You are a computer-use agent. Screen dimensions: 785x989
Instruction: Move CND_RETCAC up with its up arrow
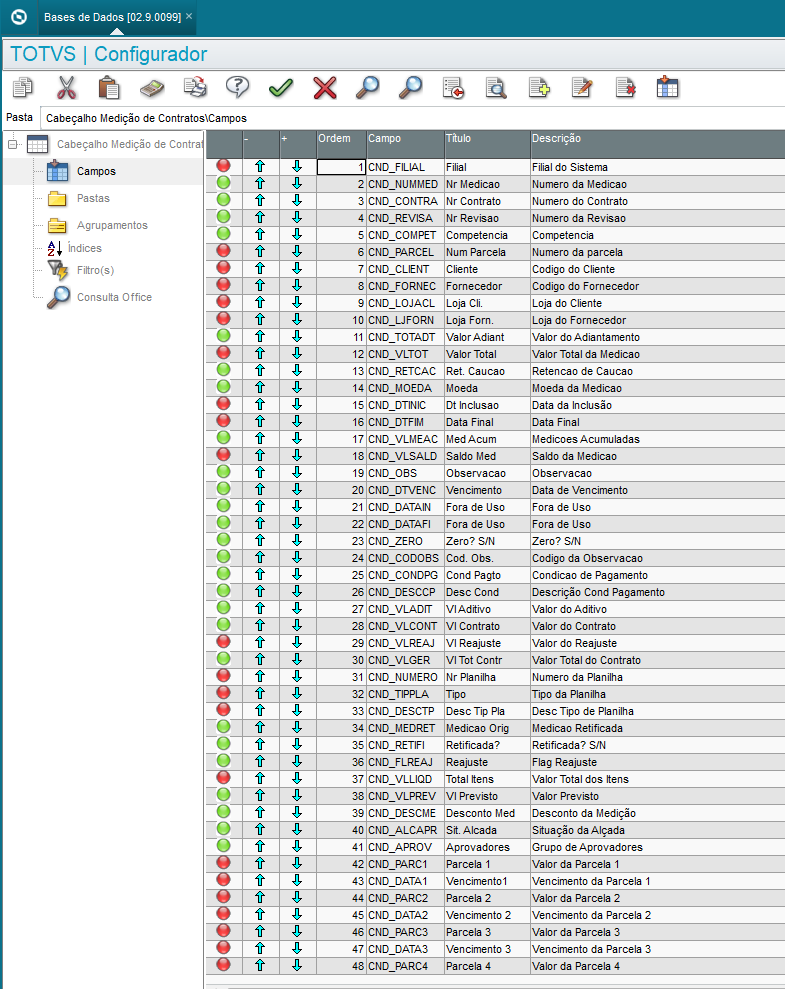(x=260, y=371)
